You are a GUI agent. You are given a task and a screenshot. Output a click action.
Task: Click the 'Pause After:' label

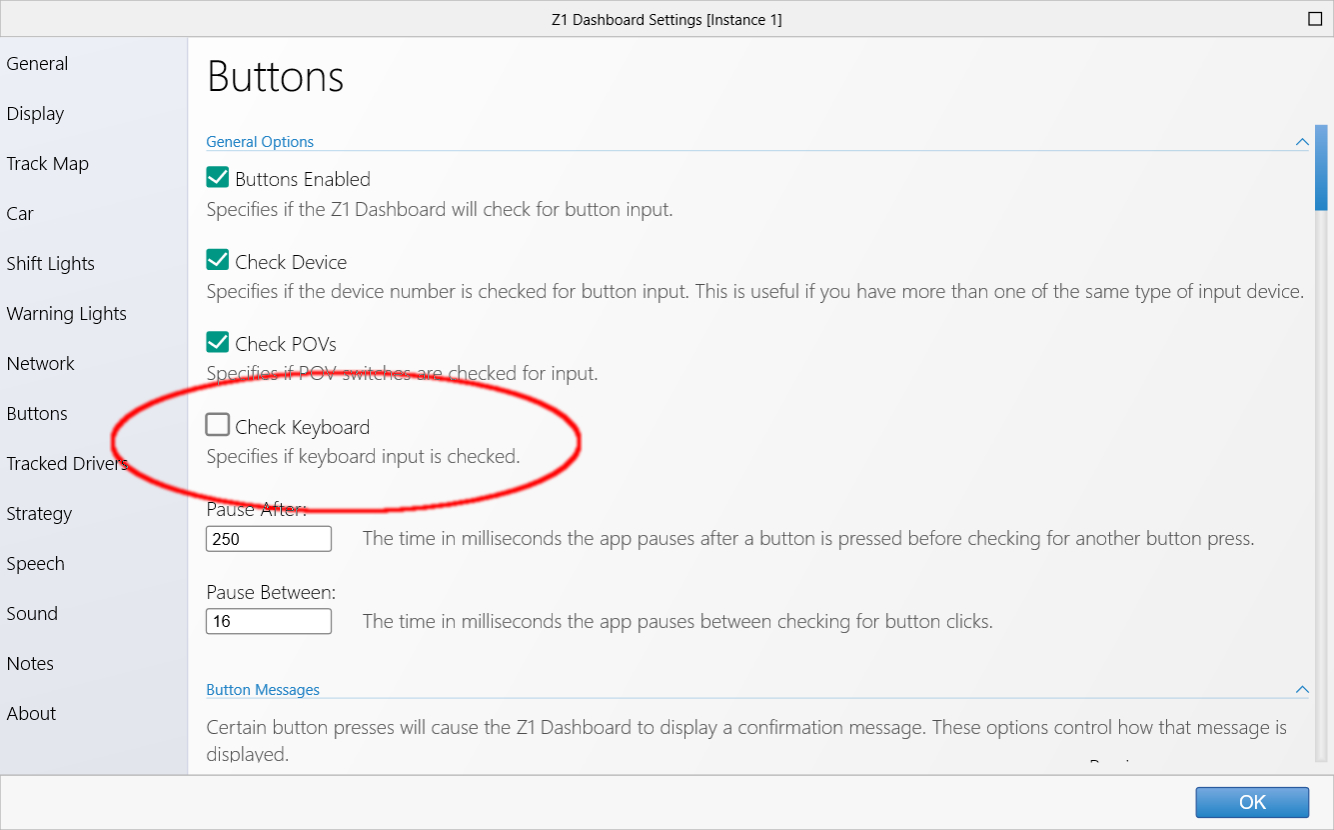[x=257, y=509]
